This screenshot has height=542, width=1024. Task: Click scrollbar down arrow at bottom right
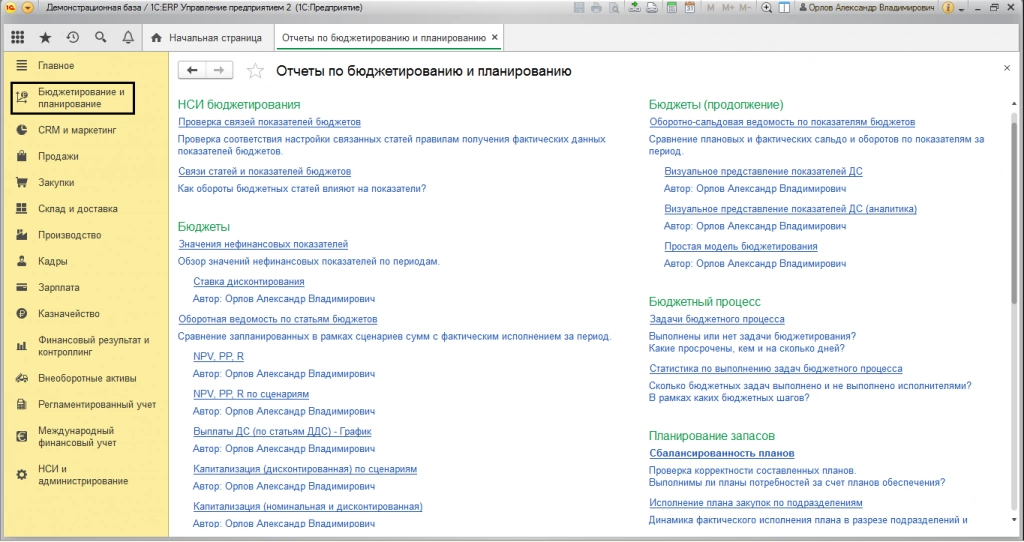pos(1014,520)
